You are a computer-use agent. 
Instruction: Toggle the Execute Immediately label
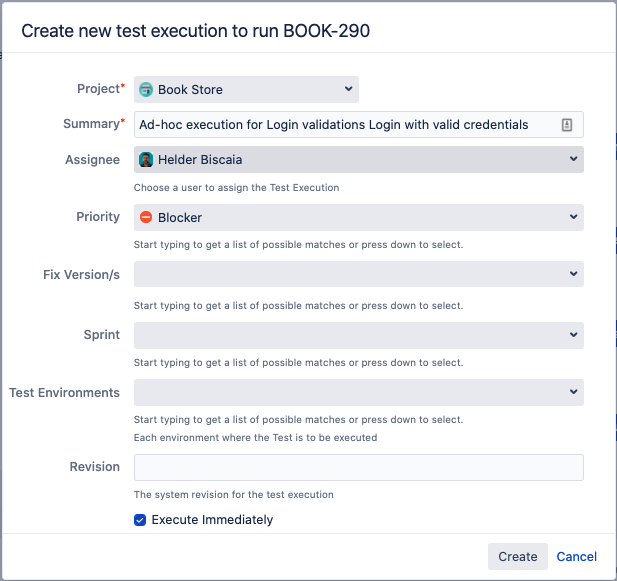coord(212,520)
